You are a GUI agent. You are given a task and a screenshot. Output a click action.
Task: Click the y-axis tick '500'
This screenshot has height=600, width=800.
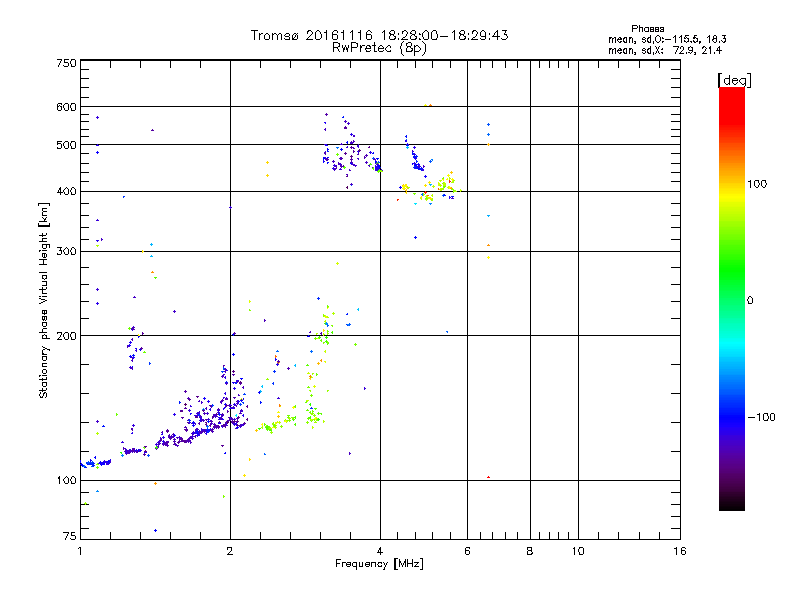66,145
